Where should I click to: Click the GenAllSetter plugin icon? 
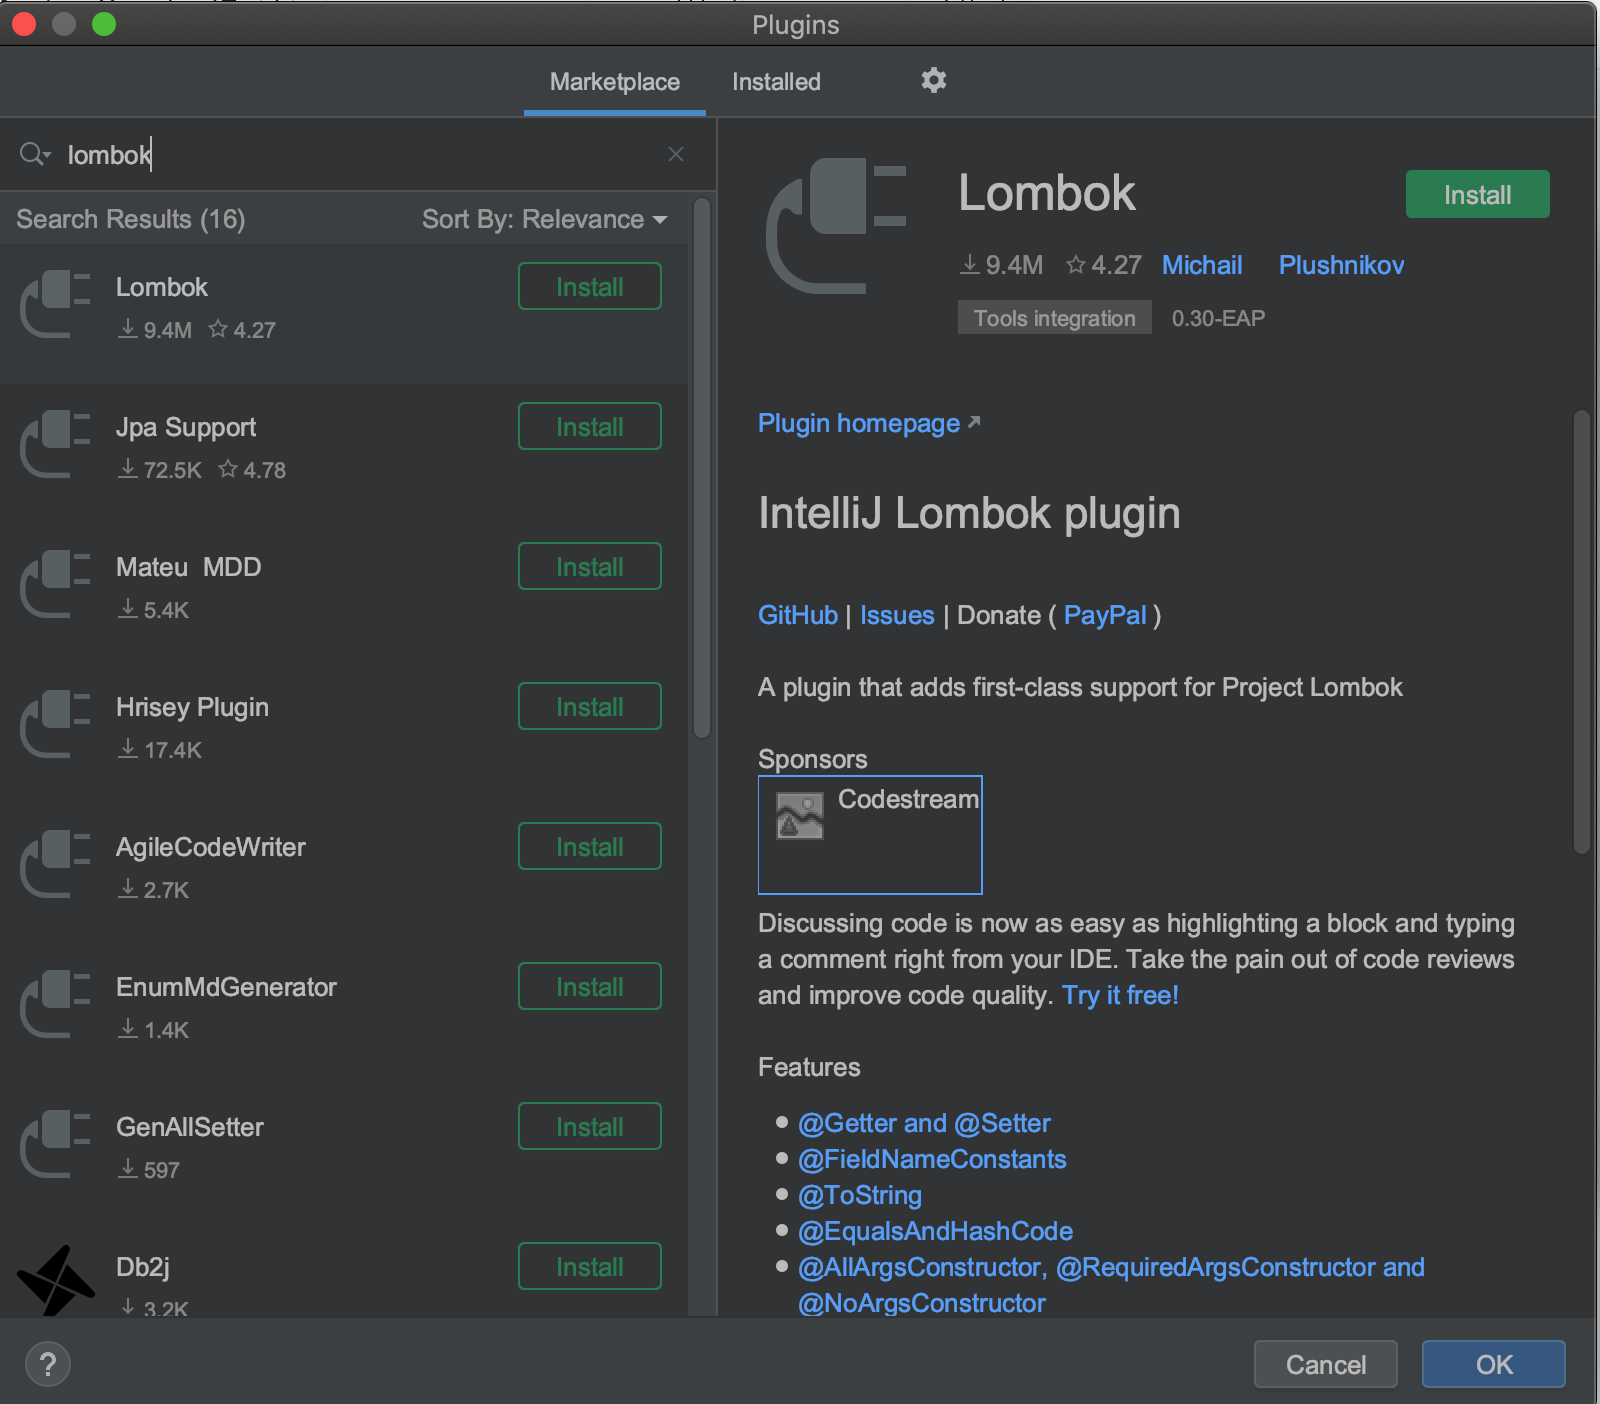click(x=56, y=1145)
